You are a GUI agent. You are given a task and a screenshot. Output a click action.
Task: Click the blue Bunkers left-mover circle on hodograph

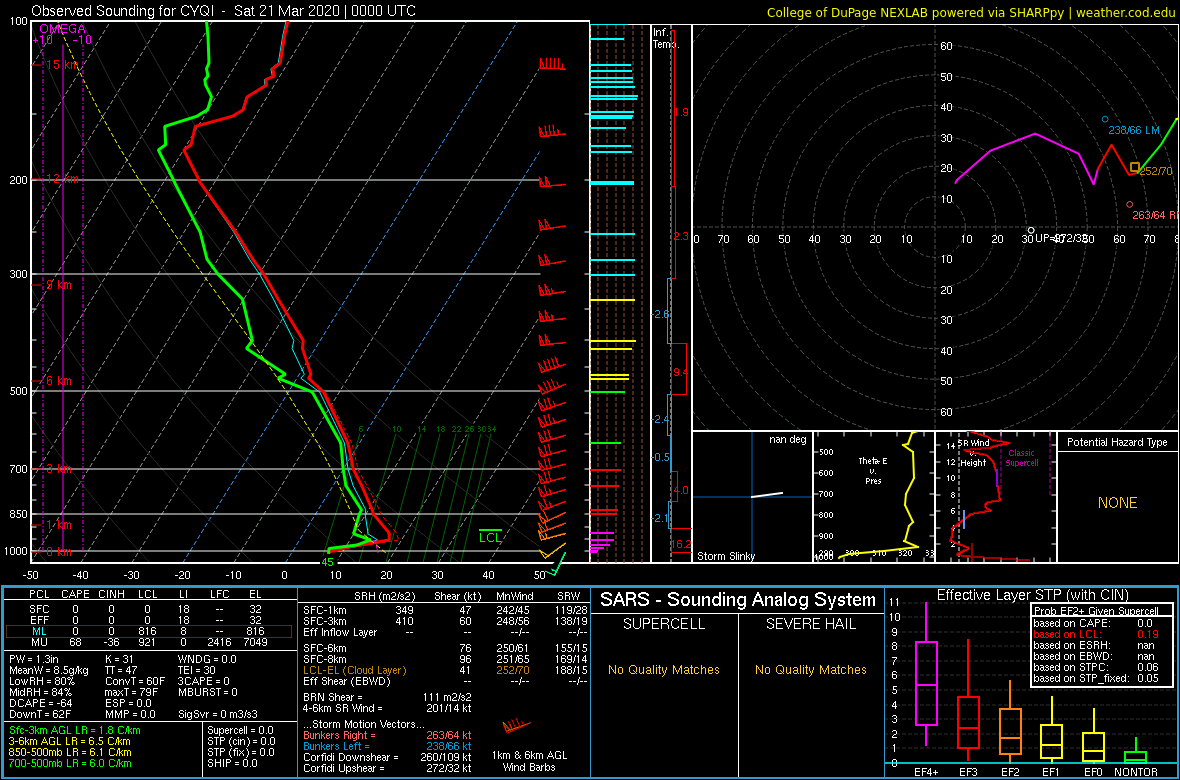(x=1105, y=119)
